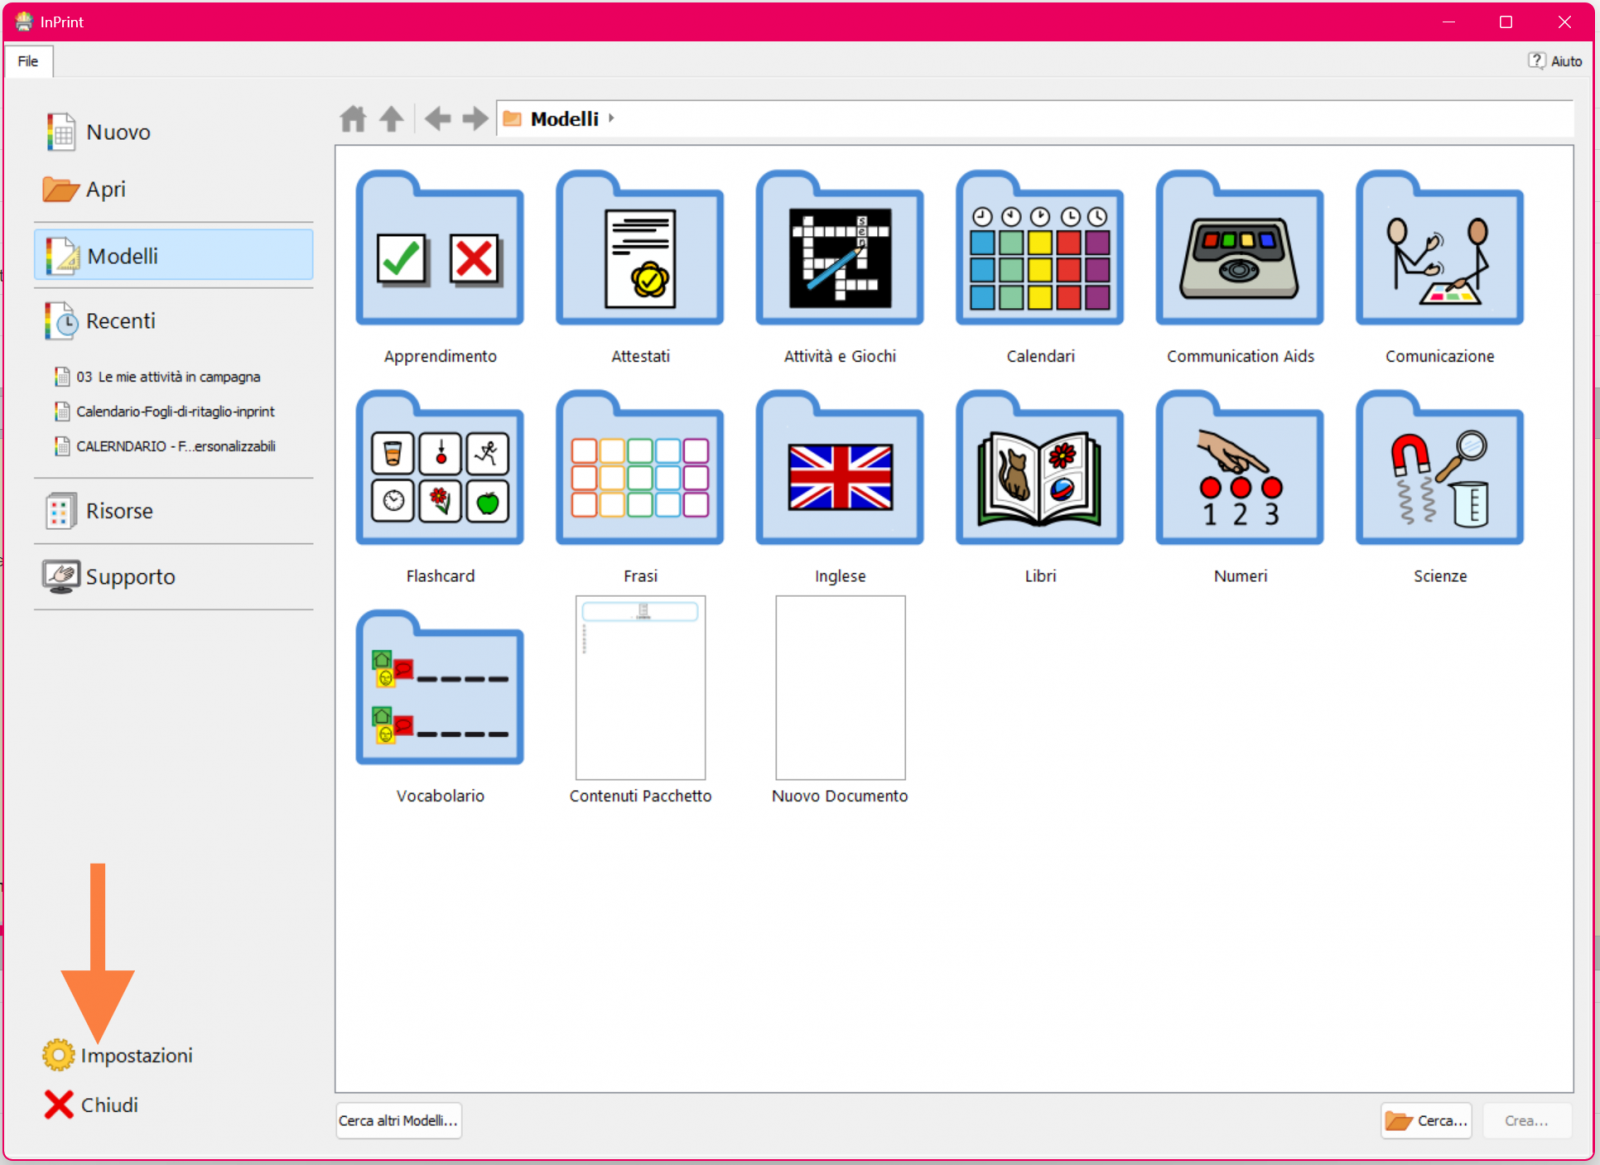Select the Nuovo Documento blank template

840,688
